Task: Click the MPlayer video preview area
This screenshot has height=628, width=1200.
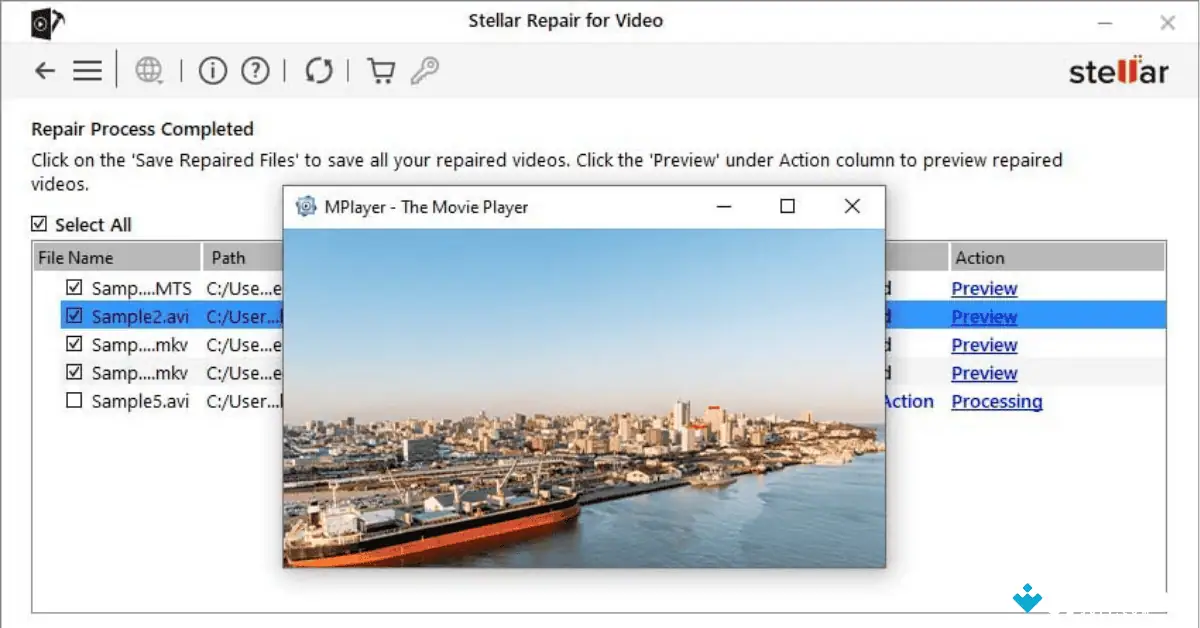Action: tap(584, 400)
